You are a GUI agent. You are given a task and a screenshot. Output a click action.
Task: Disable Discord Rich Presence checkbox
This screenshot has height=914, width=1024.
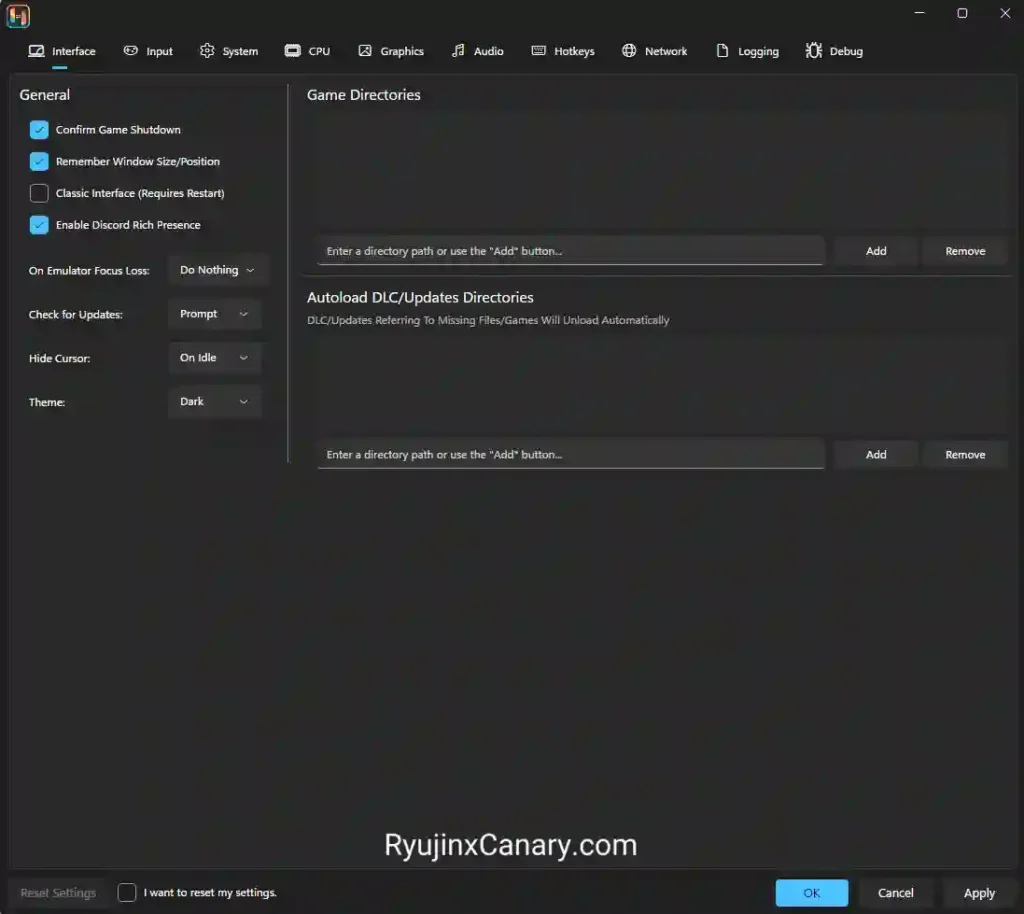[x=39, y=225]
